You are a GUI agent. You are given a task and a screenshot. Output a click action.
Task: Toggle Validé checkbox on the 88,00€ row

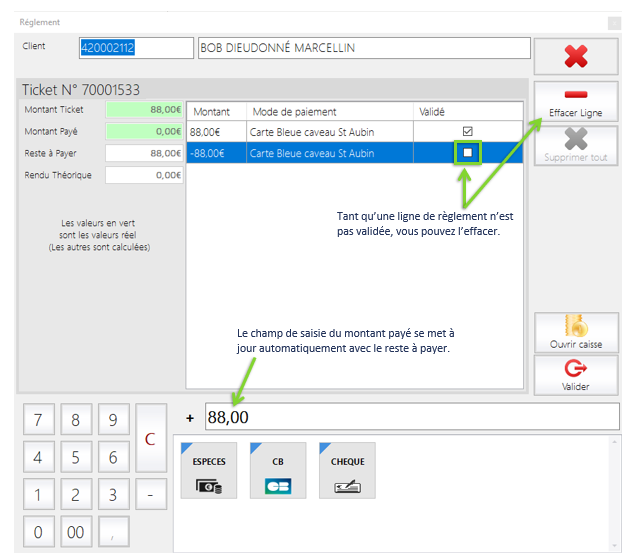(x=467, y=132)
